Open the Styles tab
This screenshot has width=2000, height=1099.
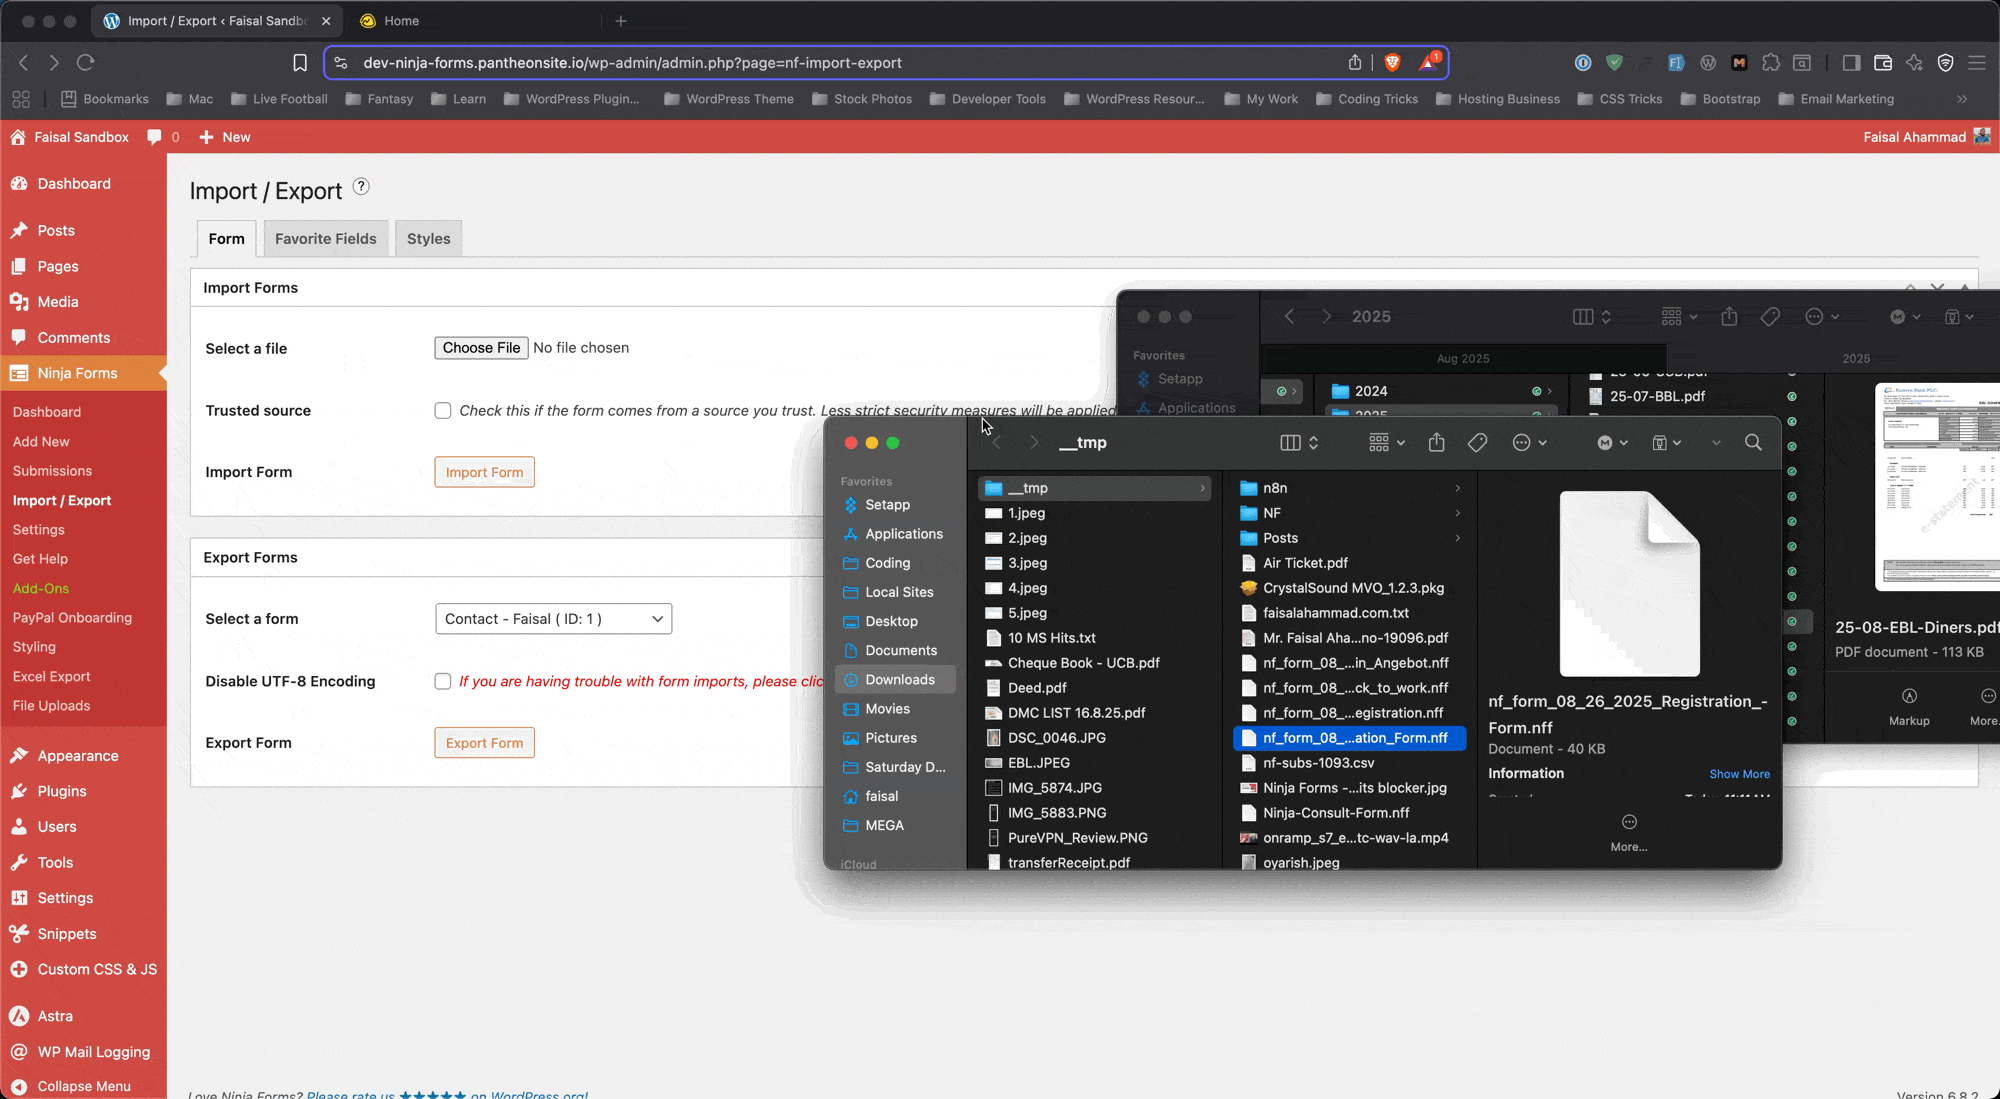tap(428, 238)
